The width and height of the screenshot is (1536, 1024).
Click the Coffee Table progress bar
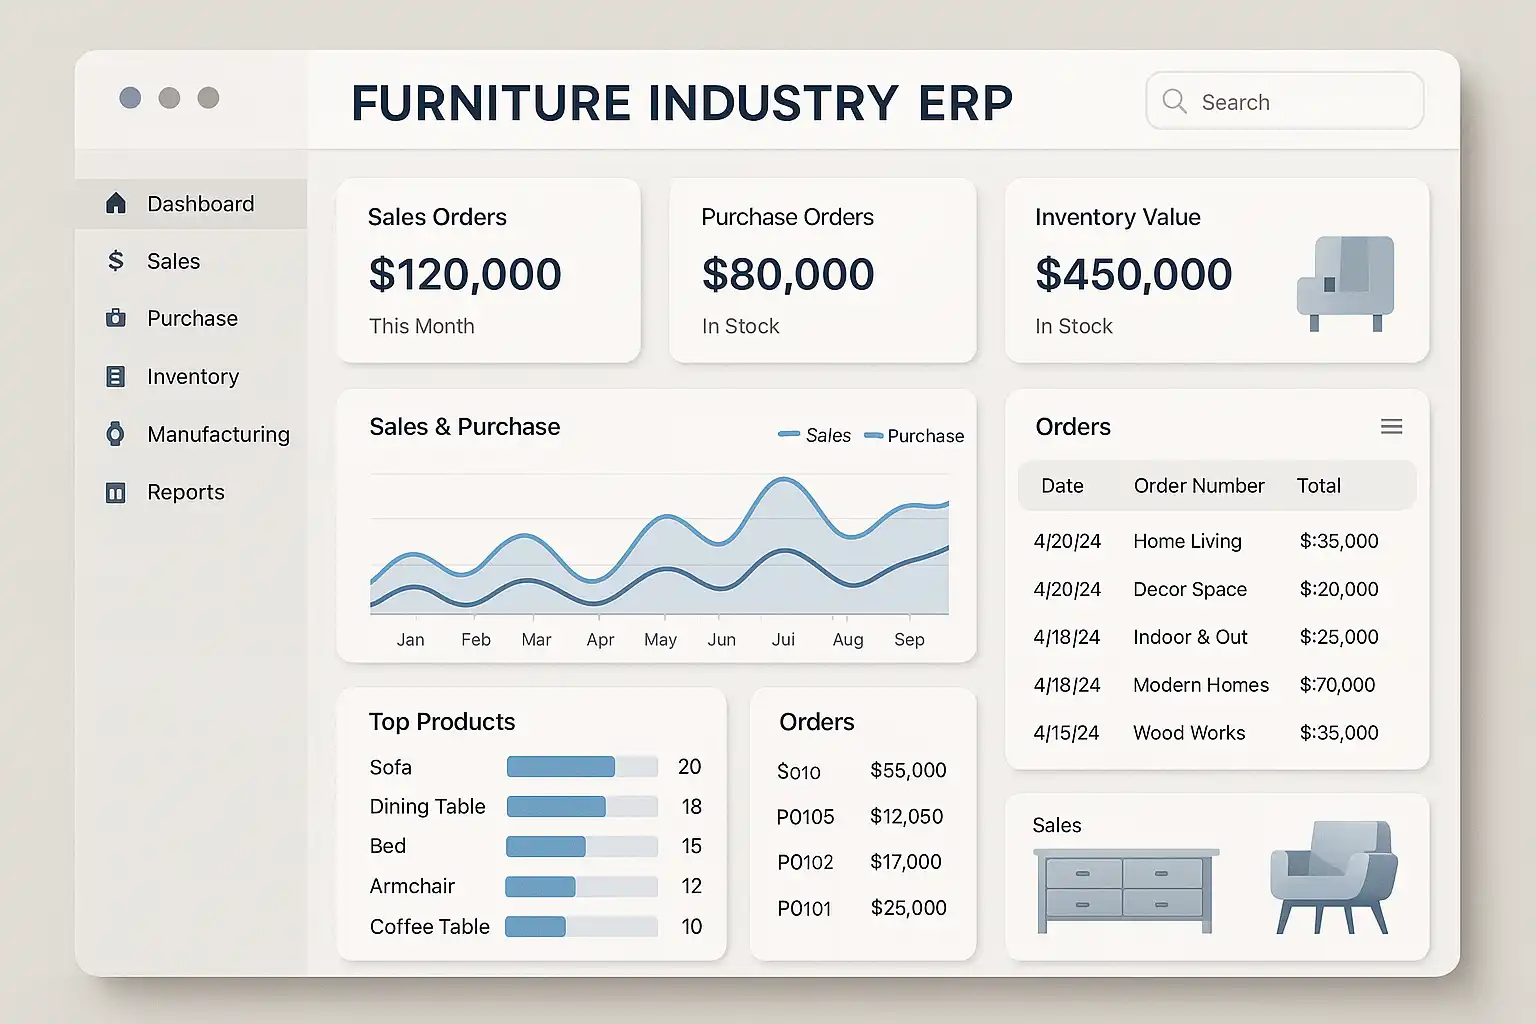(582, 926)
